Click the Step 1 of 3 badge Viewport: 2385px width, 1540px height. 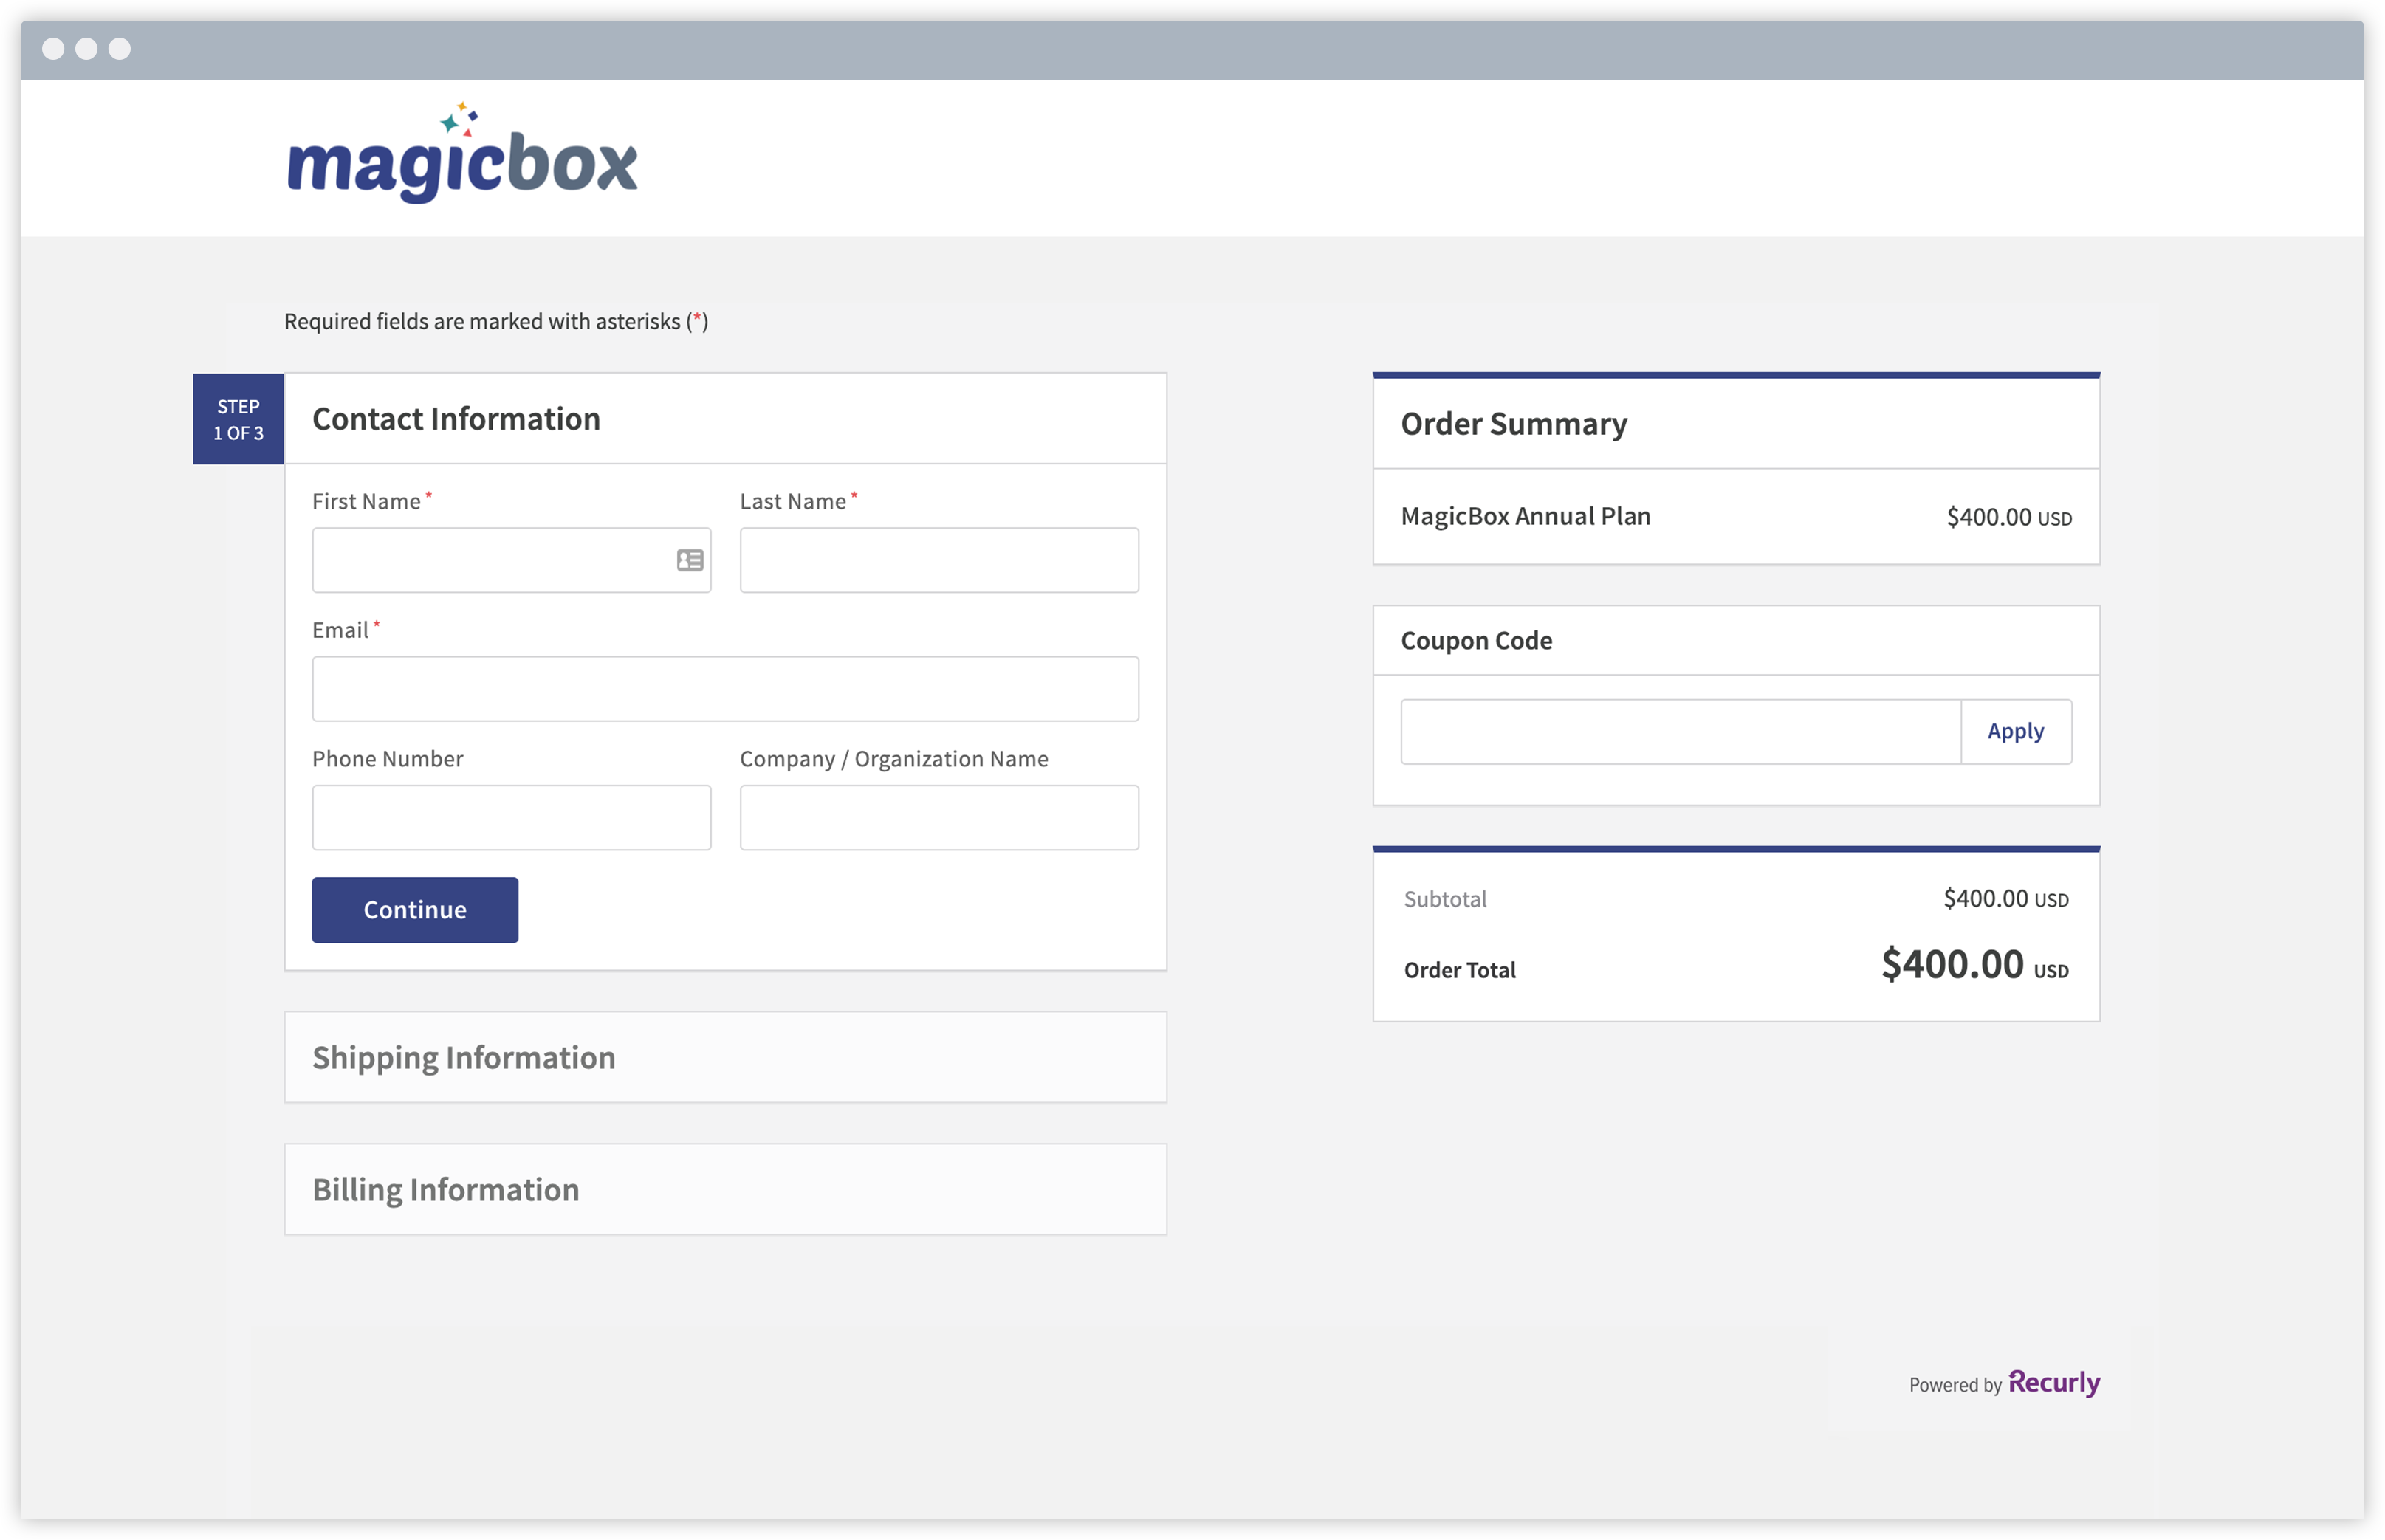(238, 419)
